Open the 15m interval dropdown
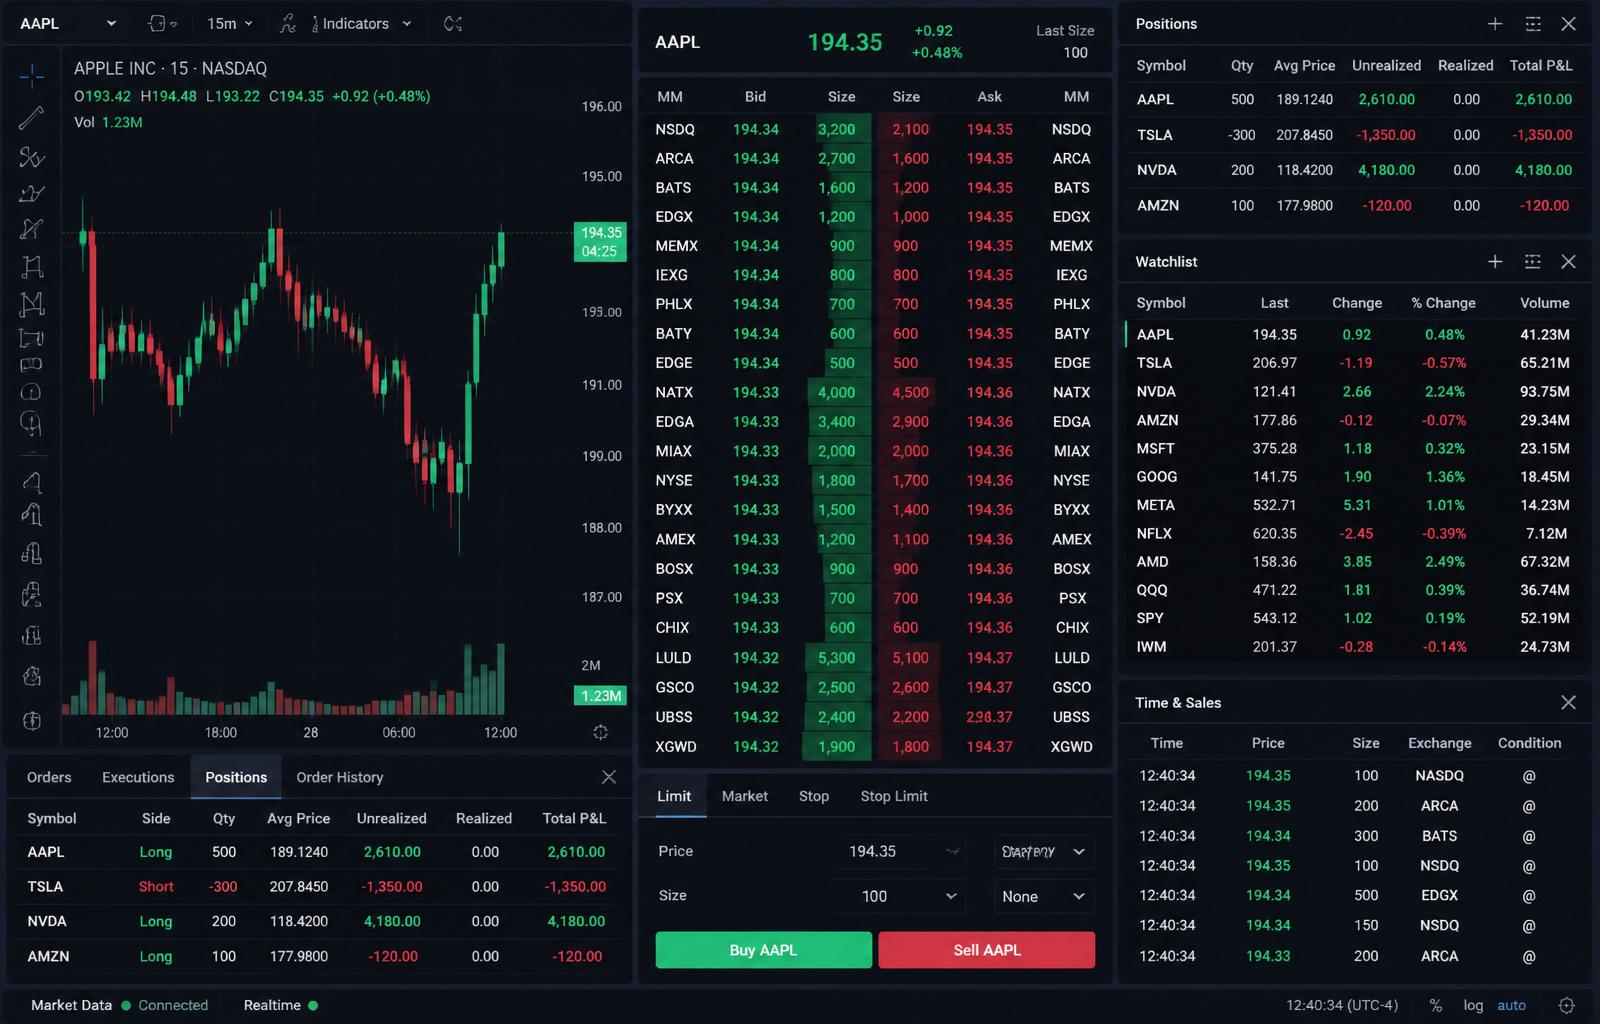This screenshot has width=1600, height=1024. tap(230, 23)
